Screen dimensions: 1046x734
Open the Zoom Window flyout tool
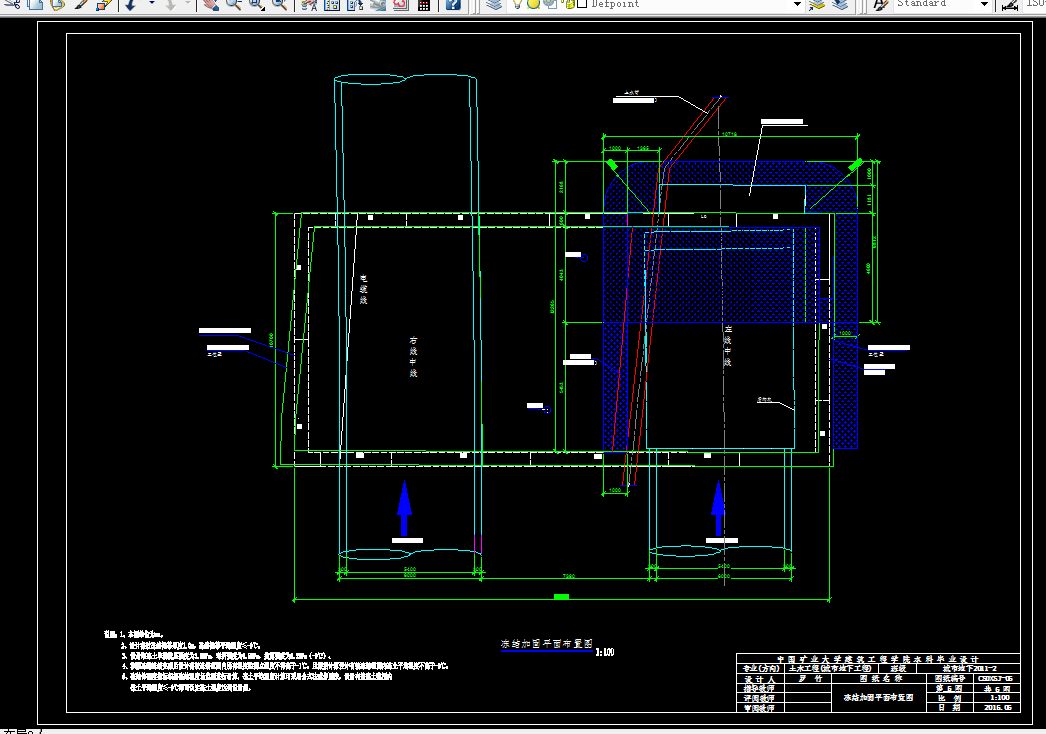tap(257, 4)
